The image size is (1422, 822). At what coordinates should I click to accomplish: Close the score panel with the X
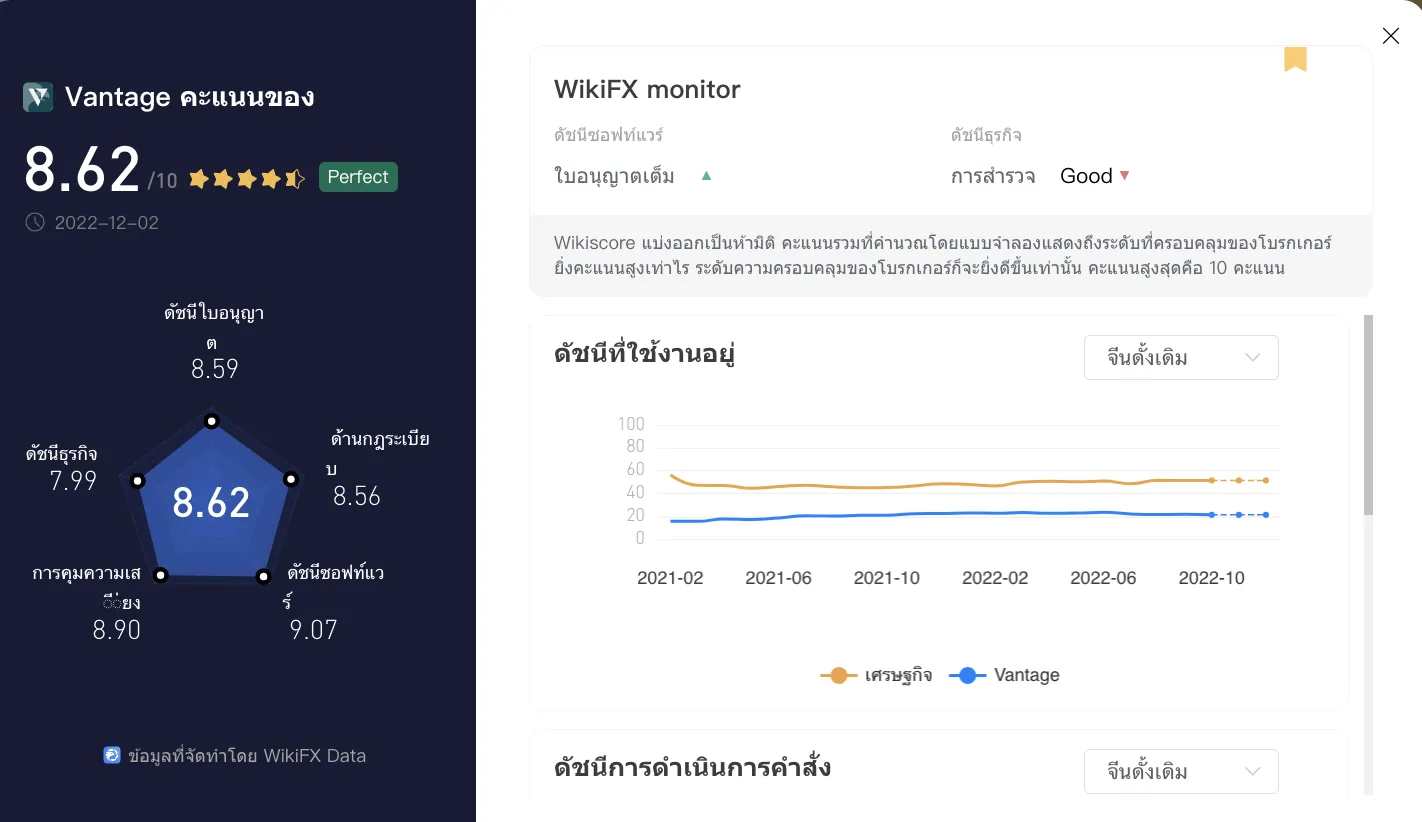click(x=1390, y=36)
